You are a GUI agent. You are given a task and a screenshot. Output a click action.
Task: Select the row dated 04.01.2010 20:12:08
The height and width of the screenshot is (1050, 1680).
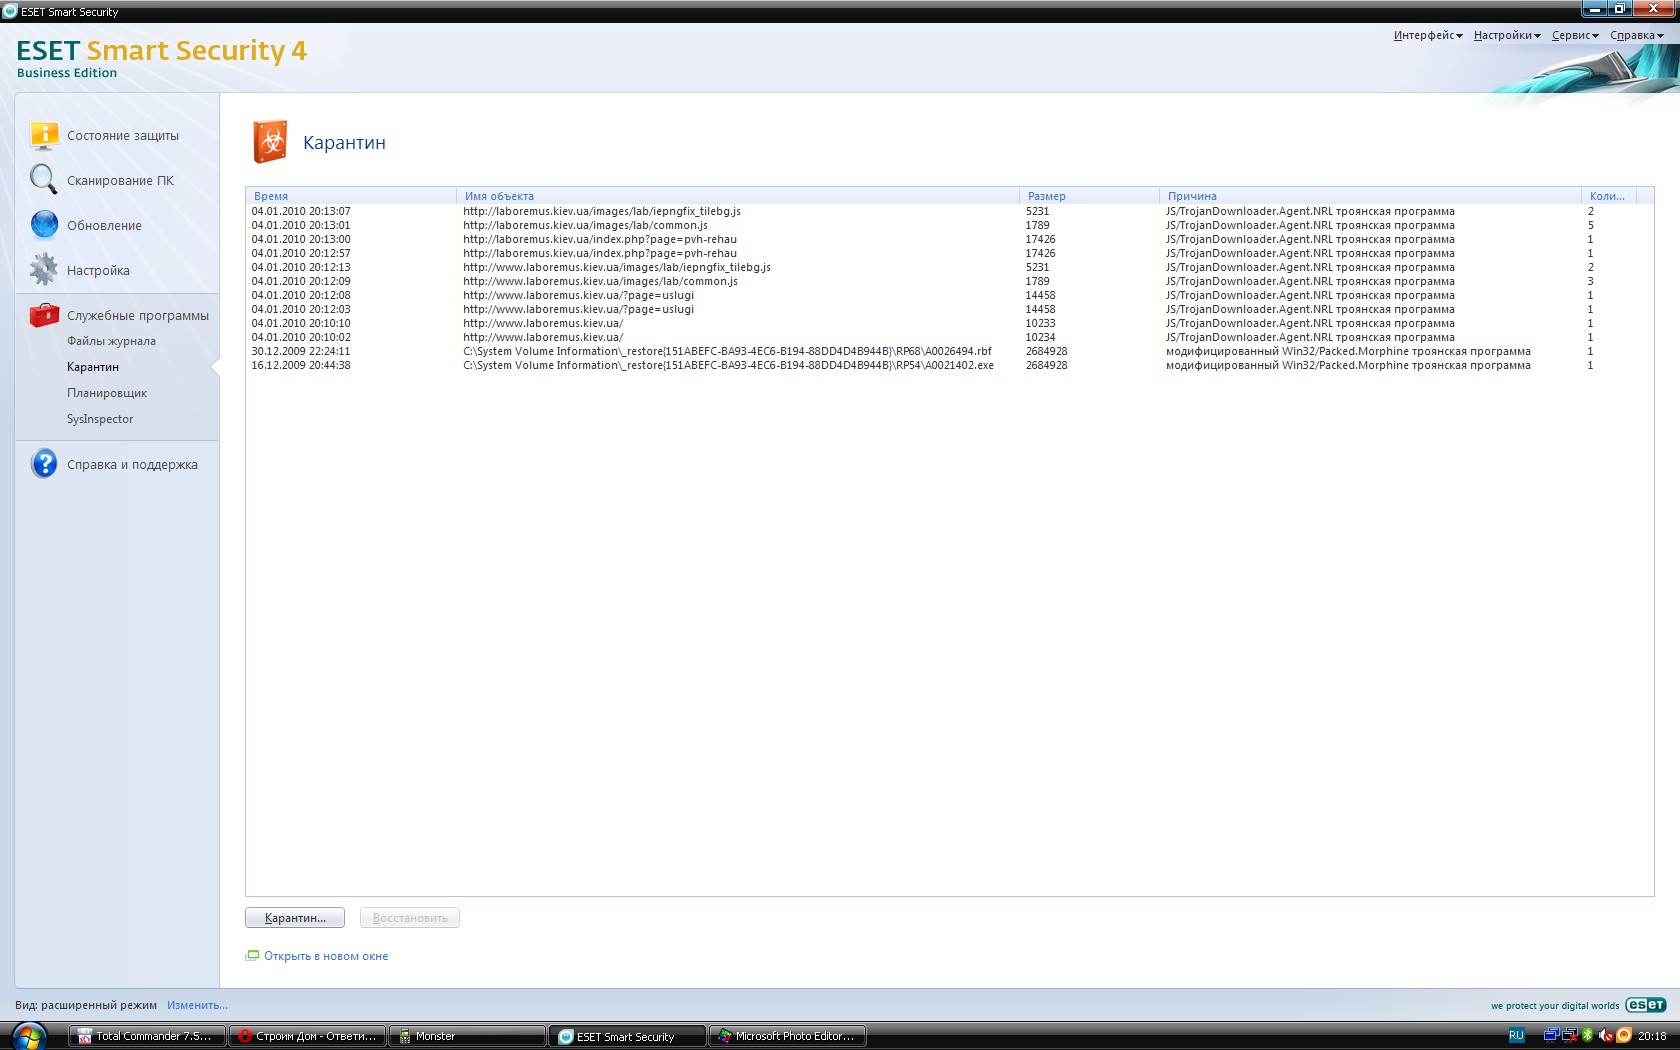tap(949, 295)
